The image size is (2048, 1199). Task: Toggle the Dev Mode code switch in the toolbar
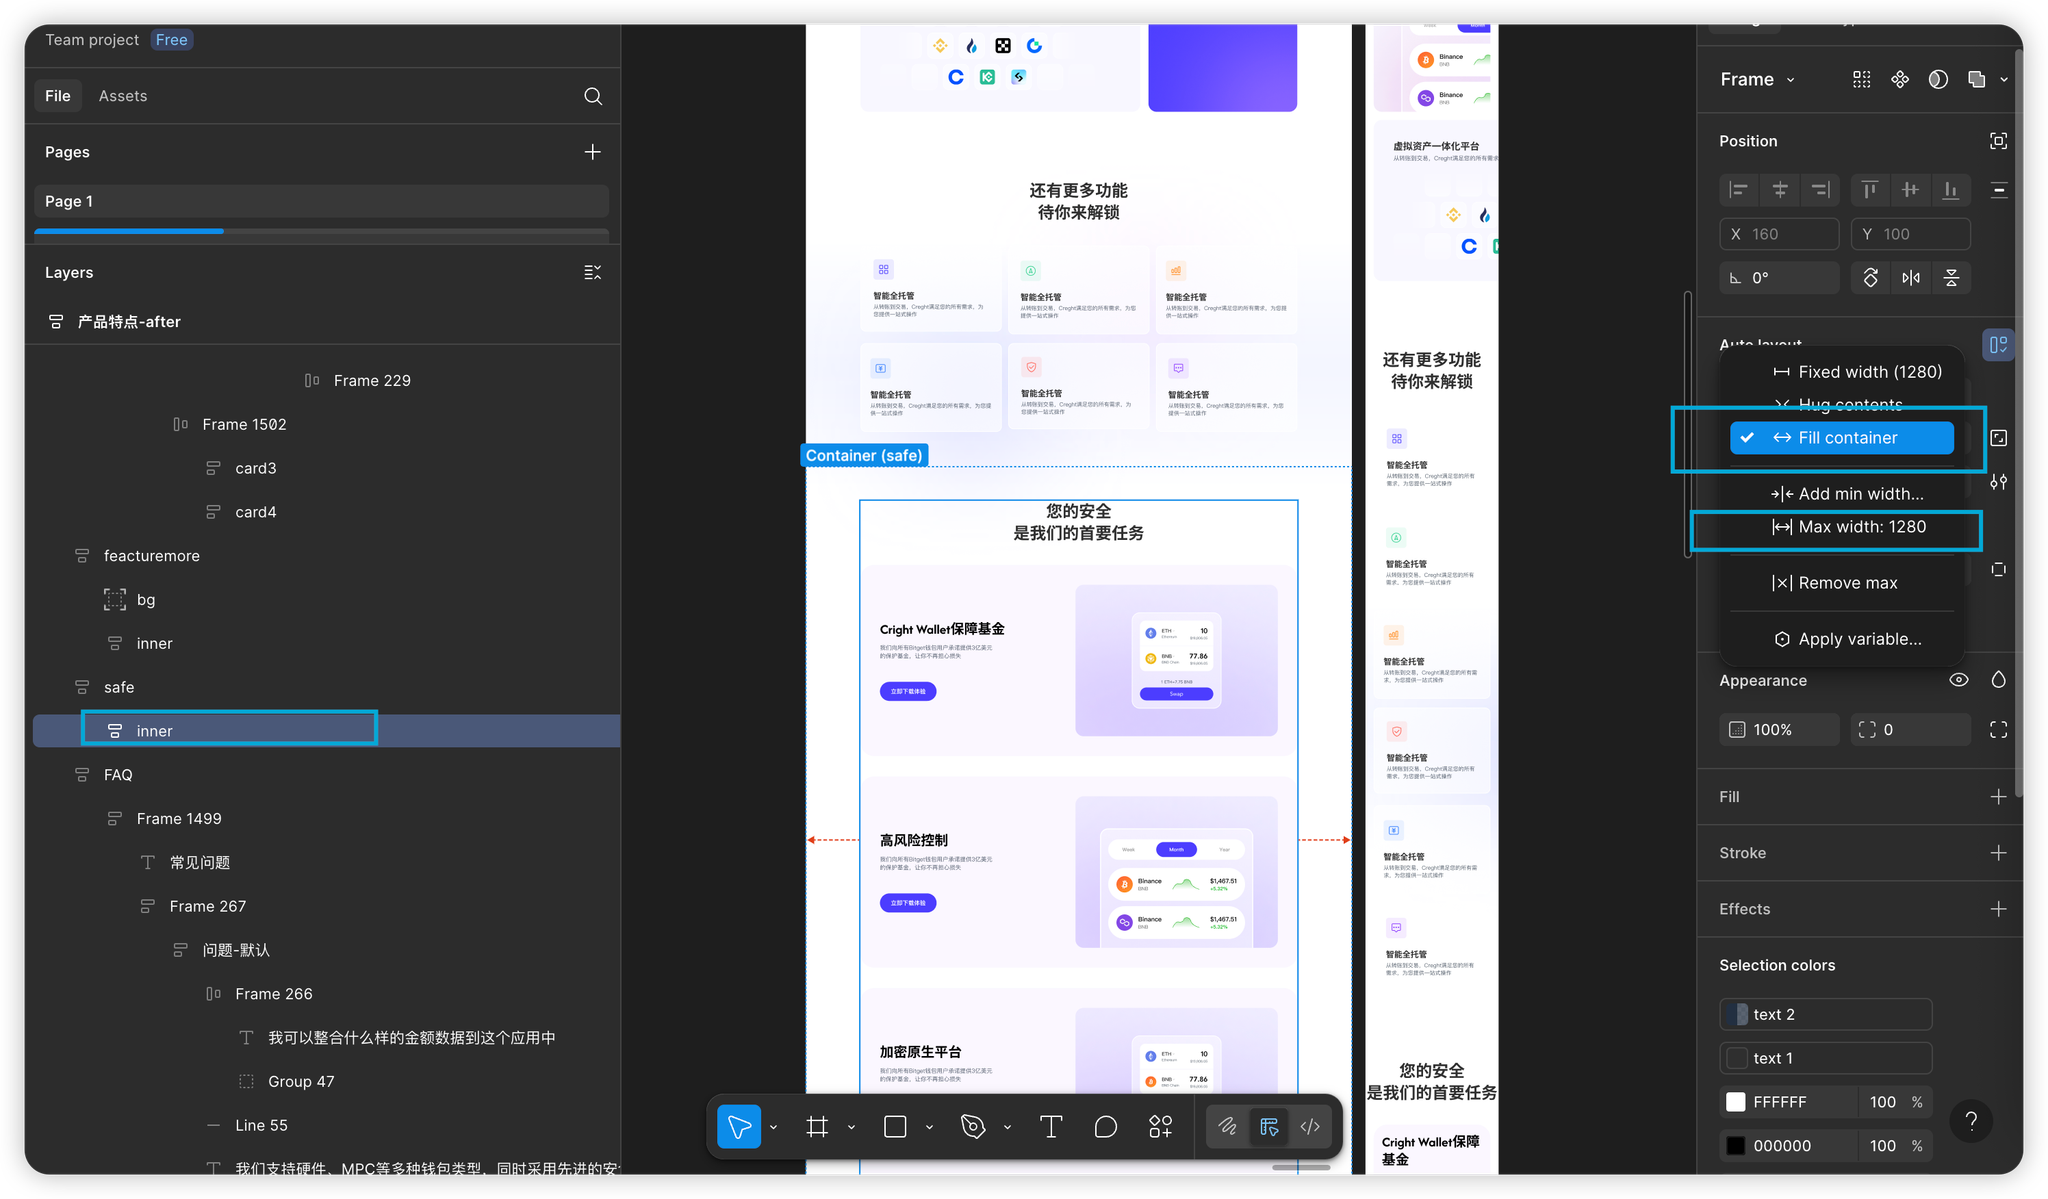click(x=1310, y=1127)
